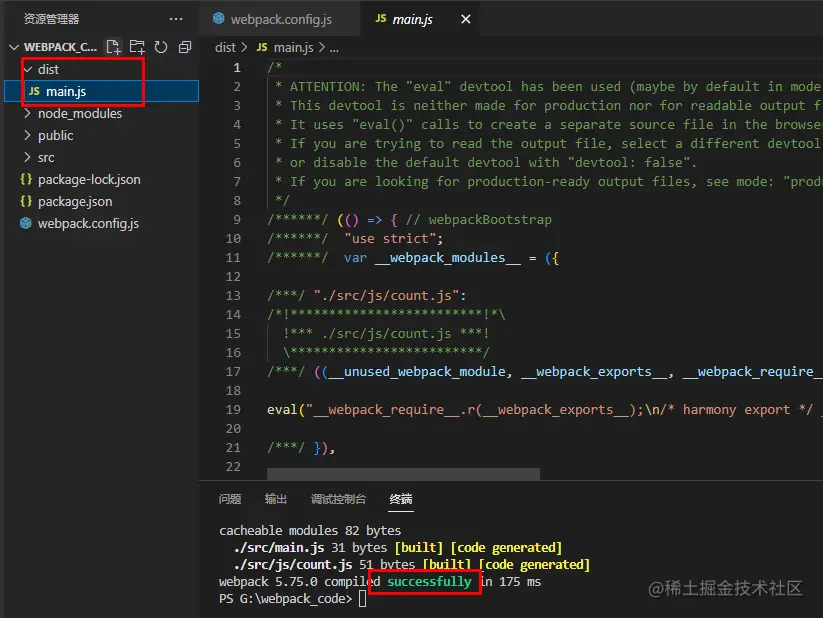Click the editor horizontal scrollbar thumb
Screen dimensions: 823x618
point(403,474)
